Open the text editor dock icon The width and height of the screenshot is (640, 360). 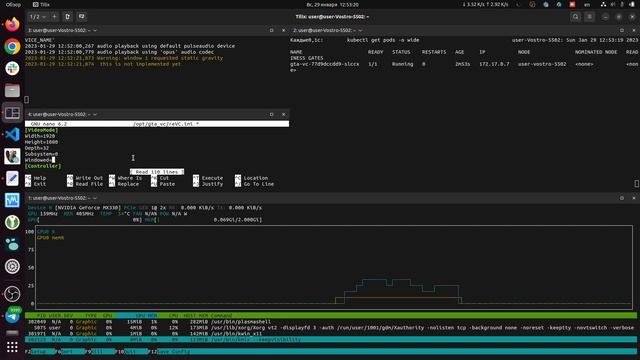click(12, 178)
